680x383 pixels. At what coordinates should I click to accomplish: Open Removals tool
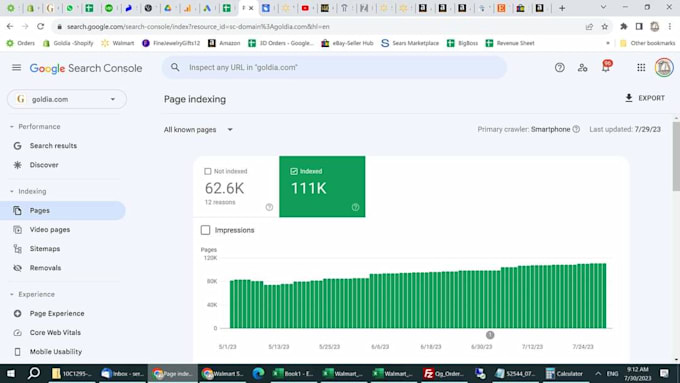tap(45, 268)
